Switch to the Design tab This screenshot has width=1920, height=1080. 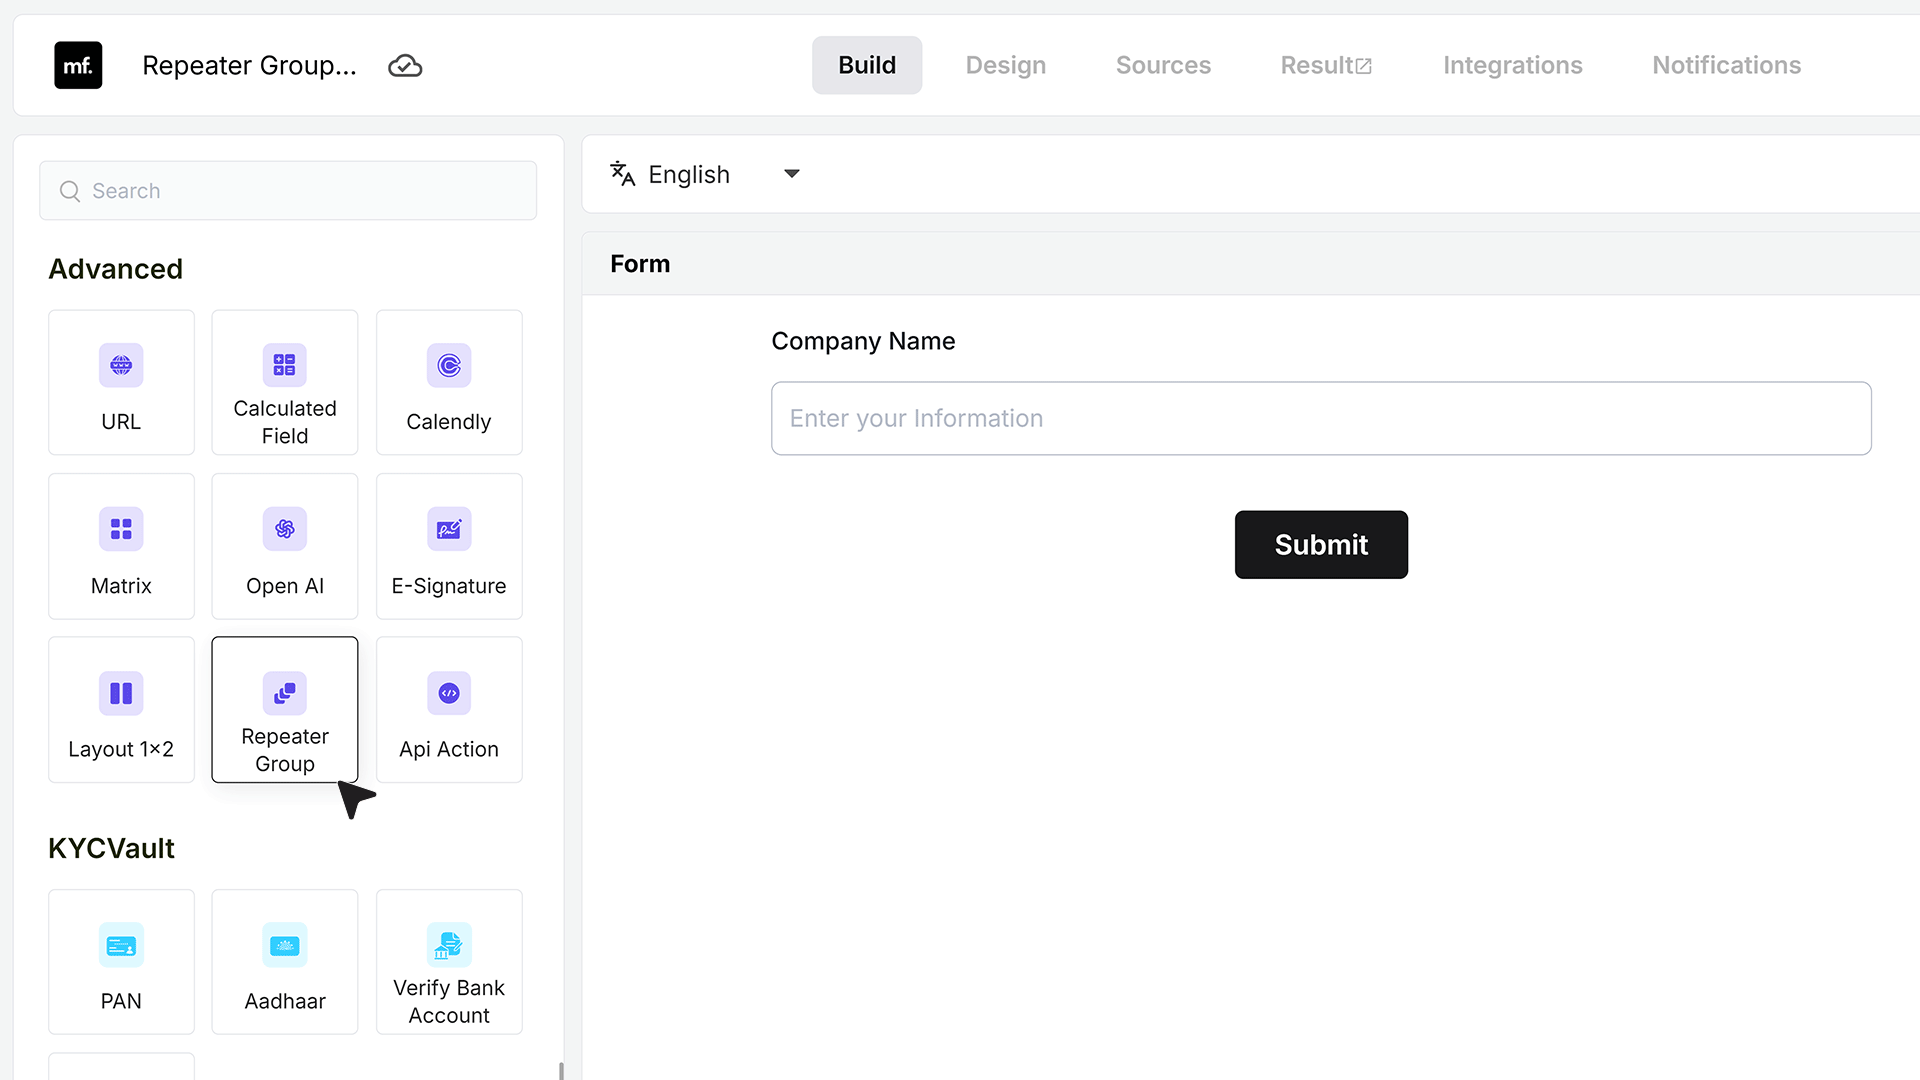(x=1006, y=65)
